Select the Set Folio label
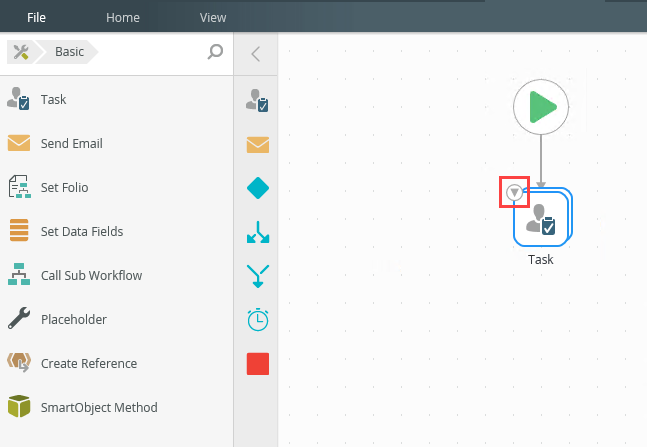Image resolution: width=647 pixels, height=447 pixels. [x=64, y=187]
